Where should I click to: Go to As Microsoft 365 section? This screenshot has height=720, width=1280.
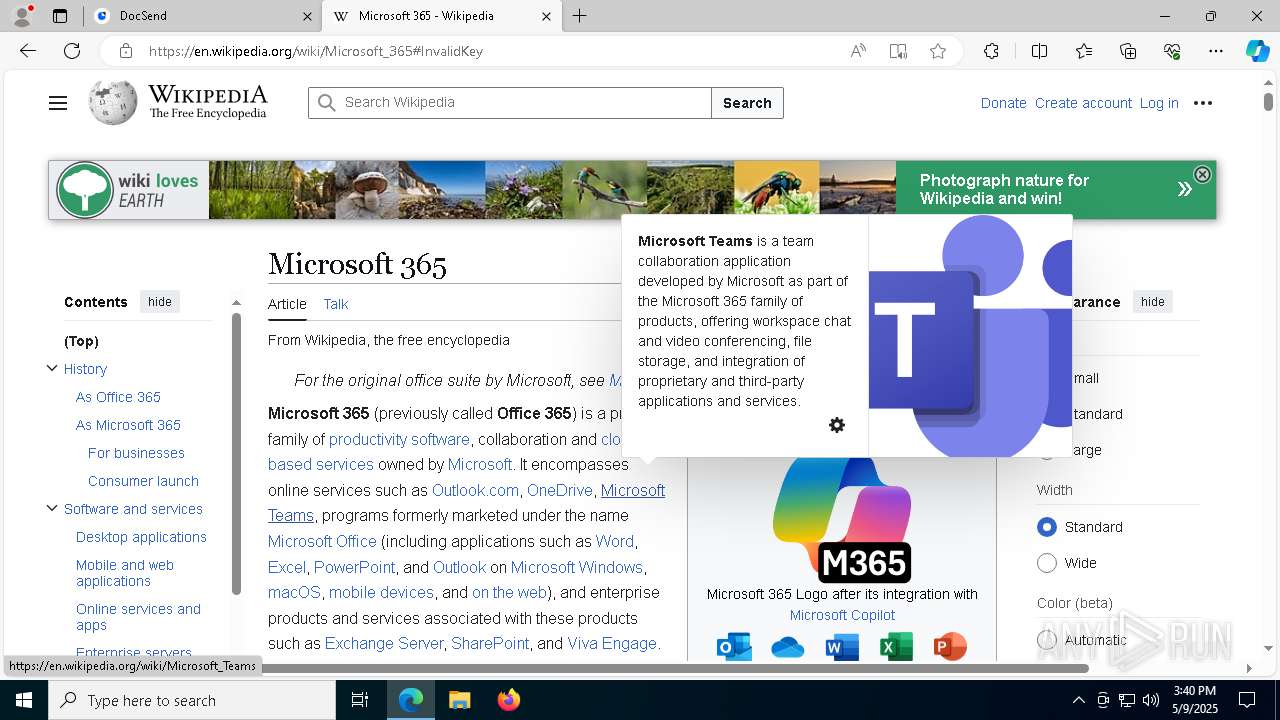pos(128,425)
